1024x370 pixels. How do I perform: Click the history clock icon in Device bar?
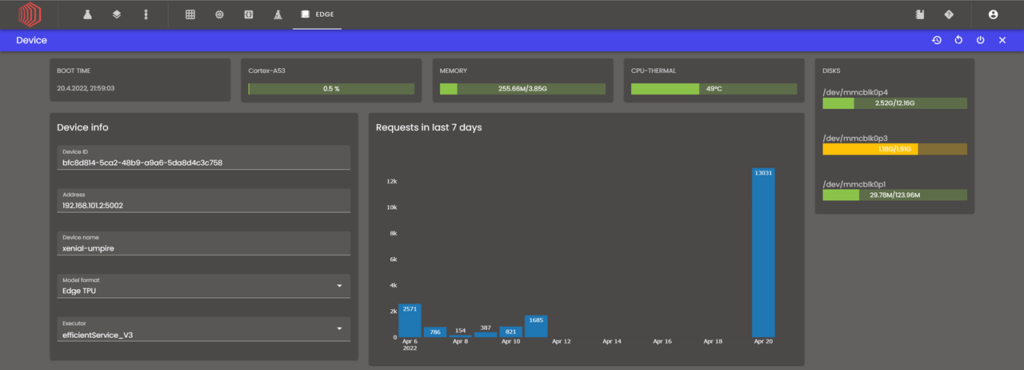936,40
